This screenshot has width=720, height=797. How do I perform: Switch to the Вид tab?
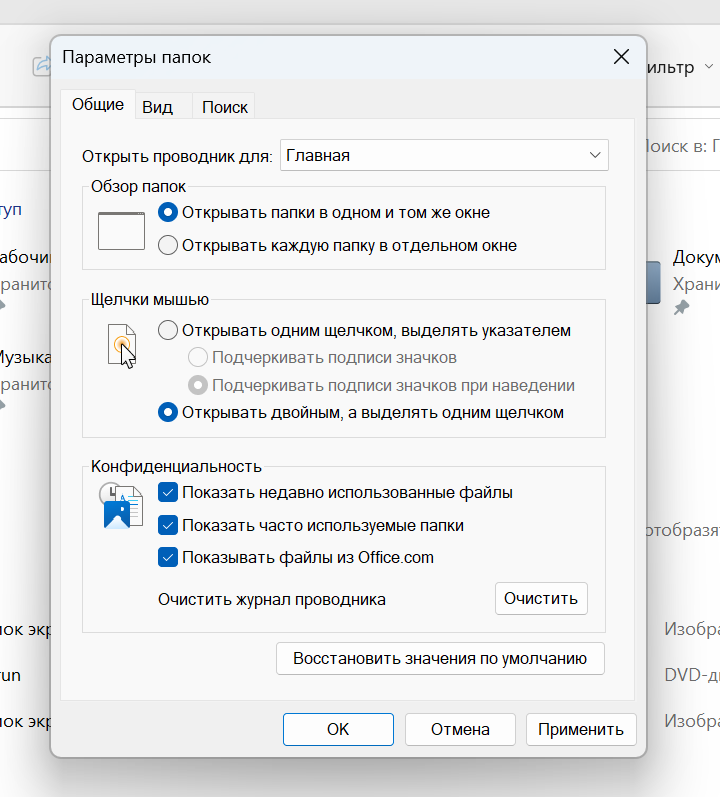[157, 107]
